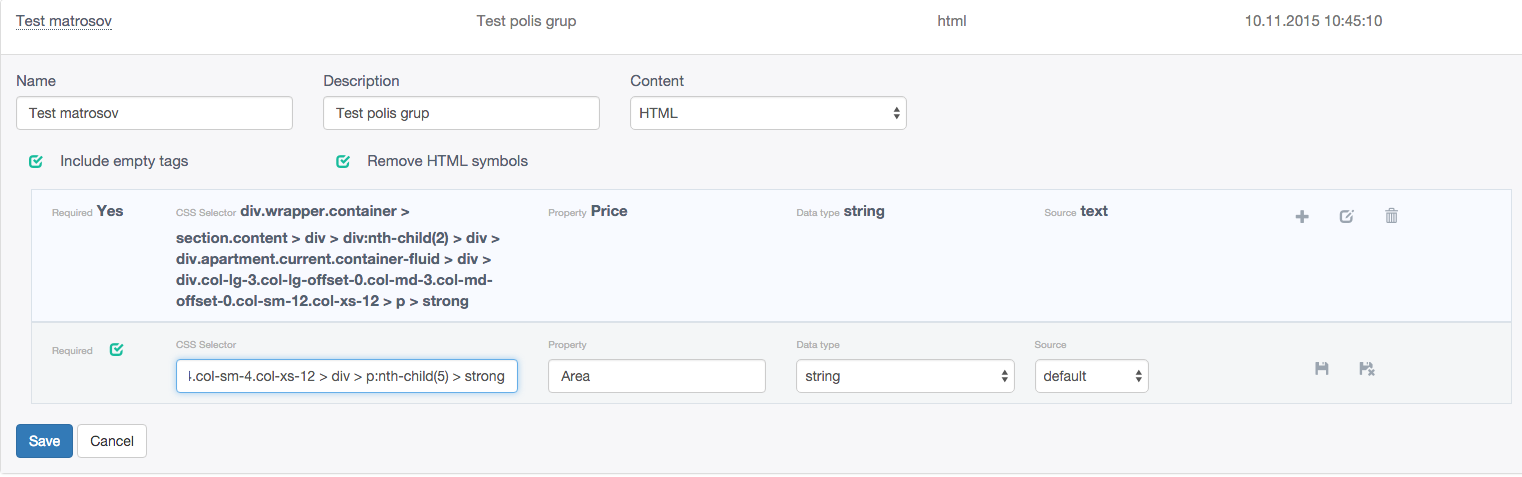Cancel editing the template
1522x477 pixels.
point(112,441)
